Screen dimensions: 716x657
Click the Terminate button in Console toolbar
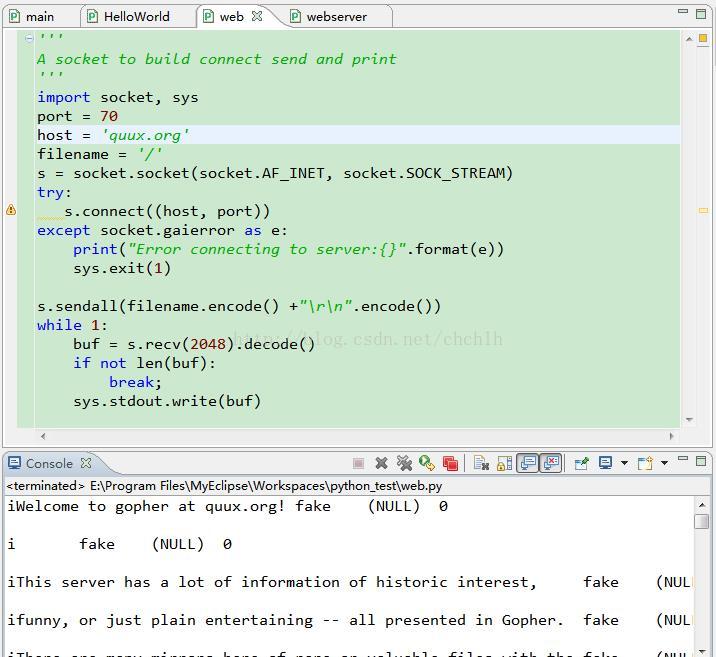[358, 464]
